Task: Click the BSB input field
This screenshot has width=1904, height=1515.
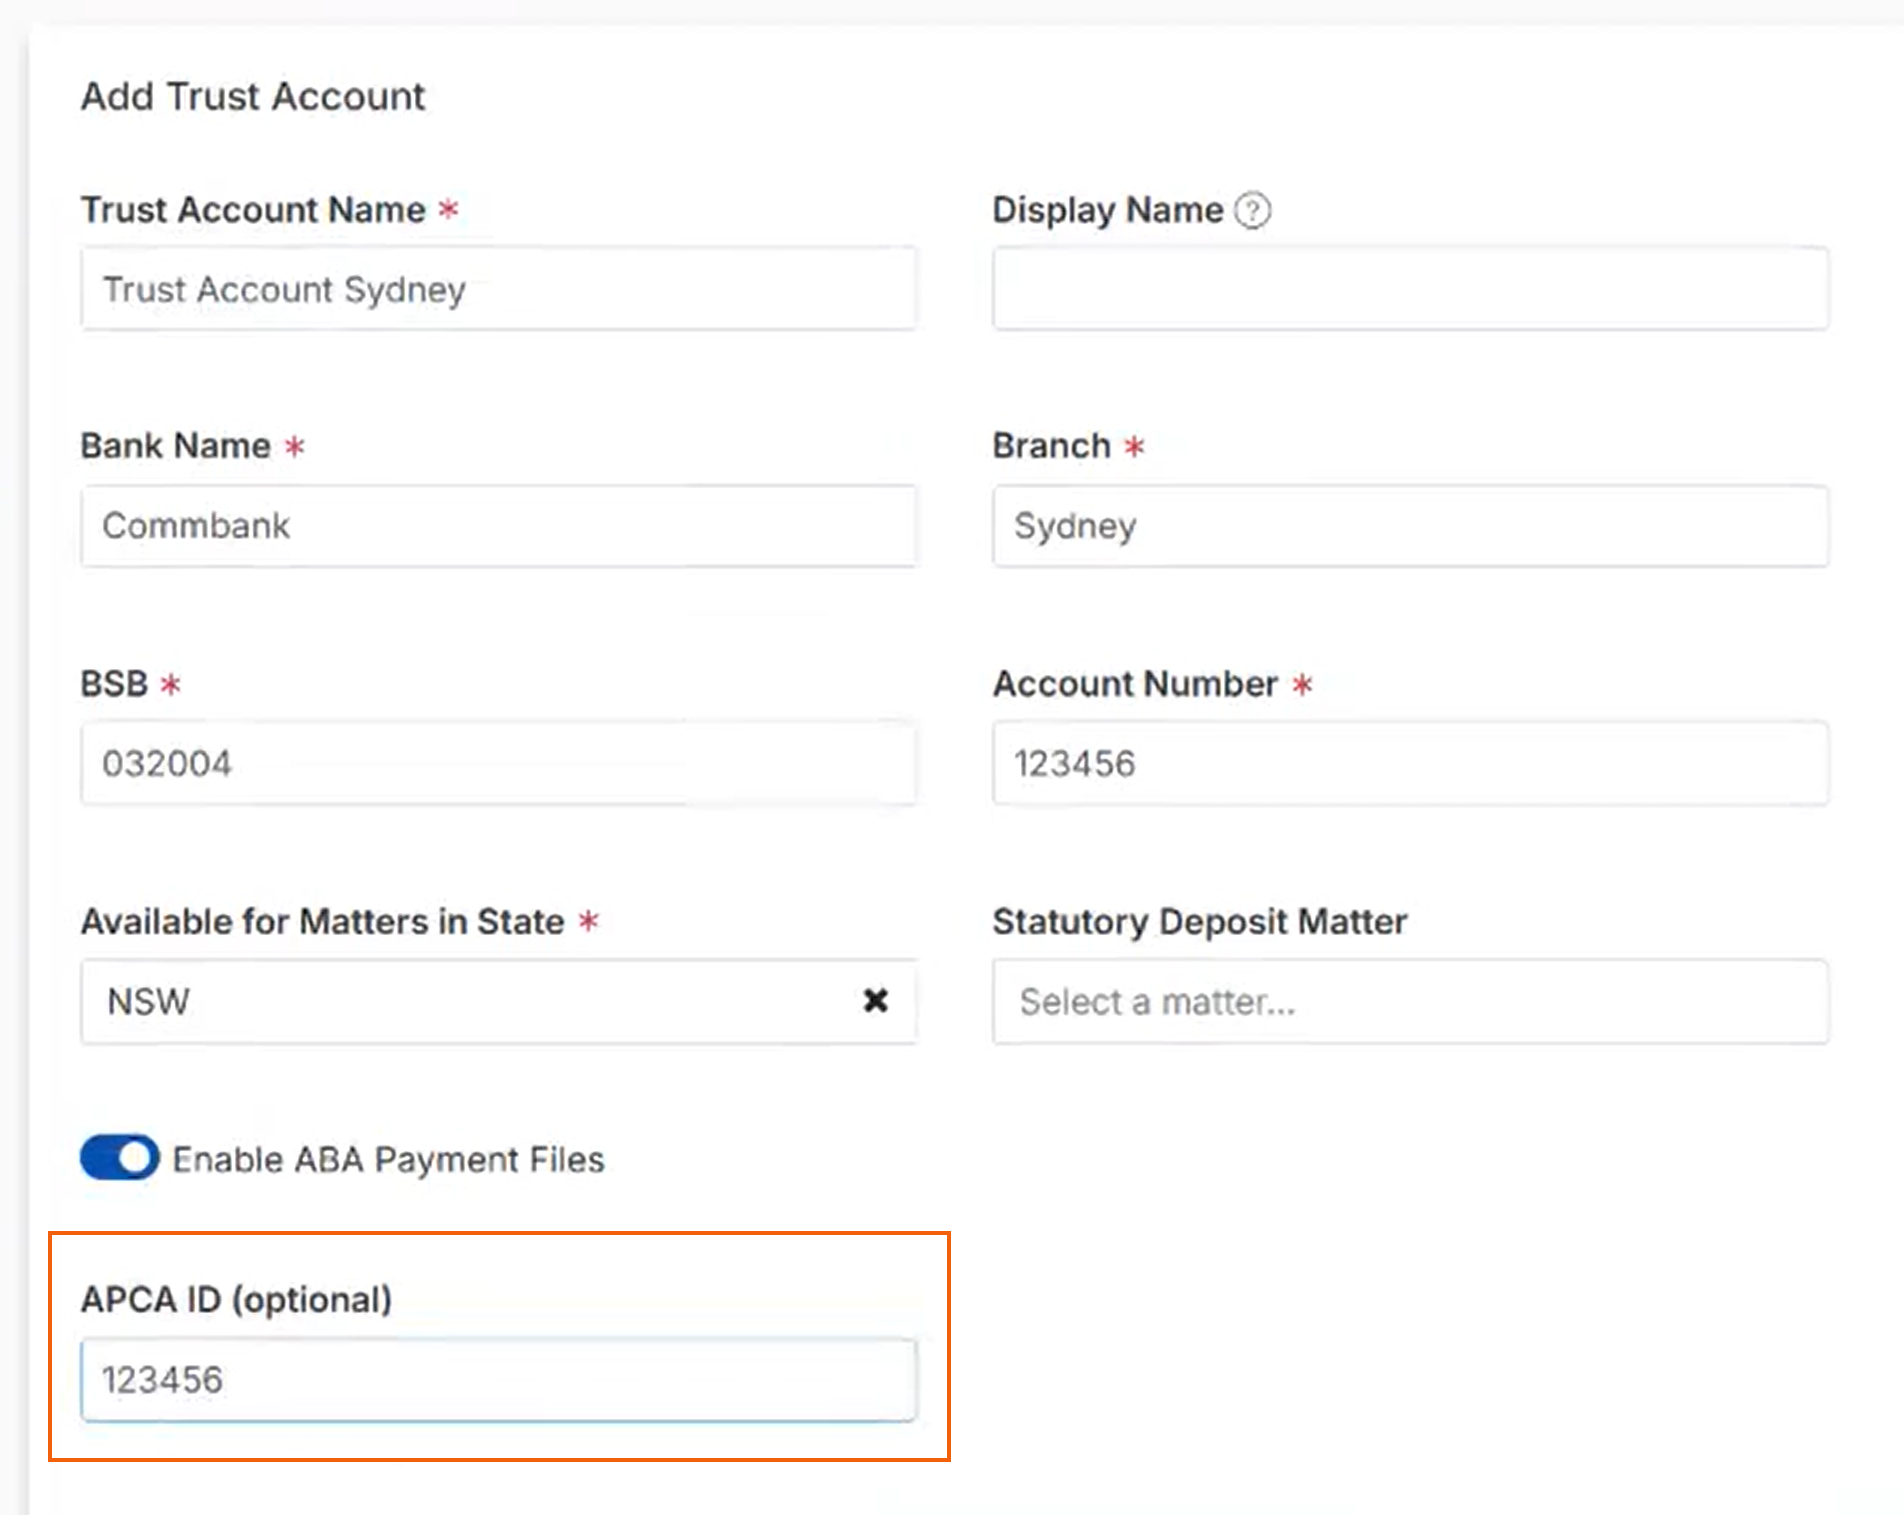Action: coord(498,763)
